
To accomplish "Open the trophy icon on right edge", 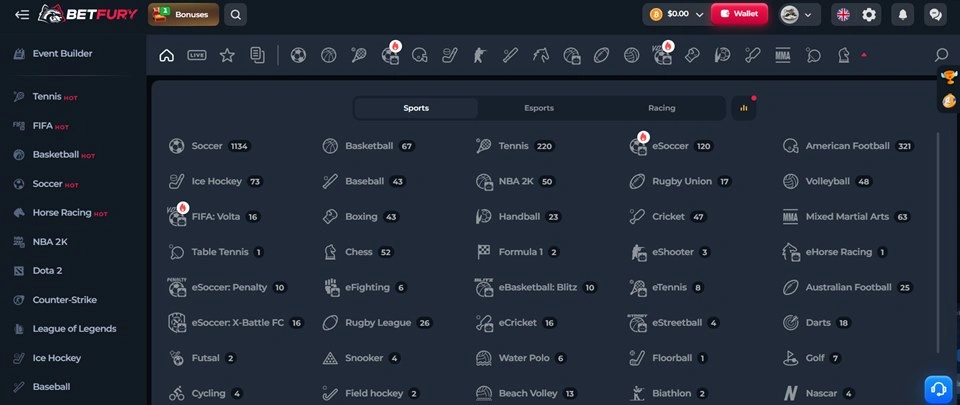I will coord(950,77).
